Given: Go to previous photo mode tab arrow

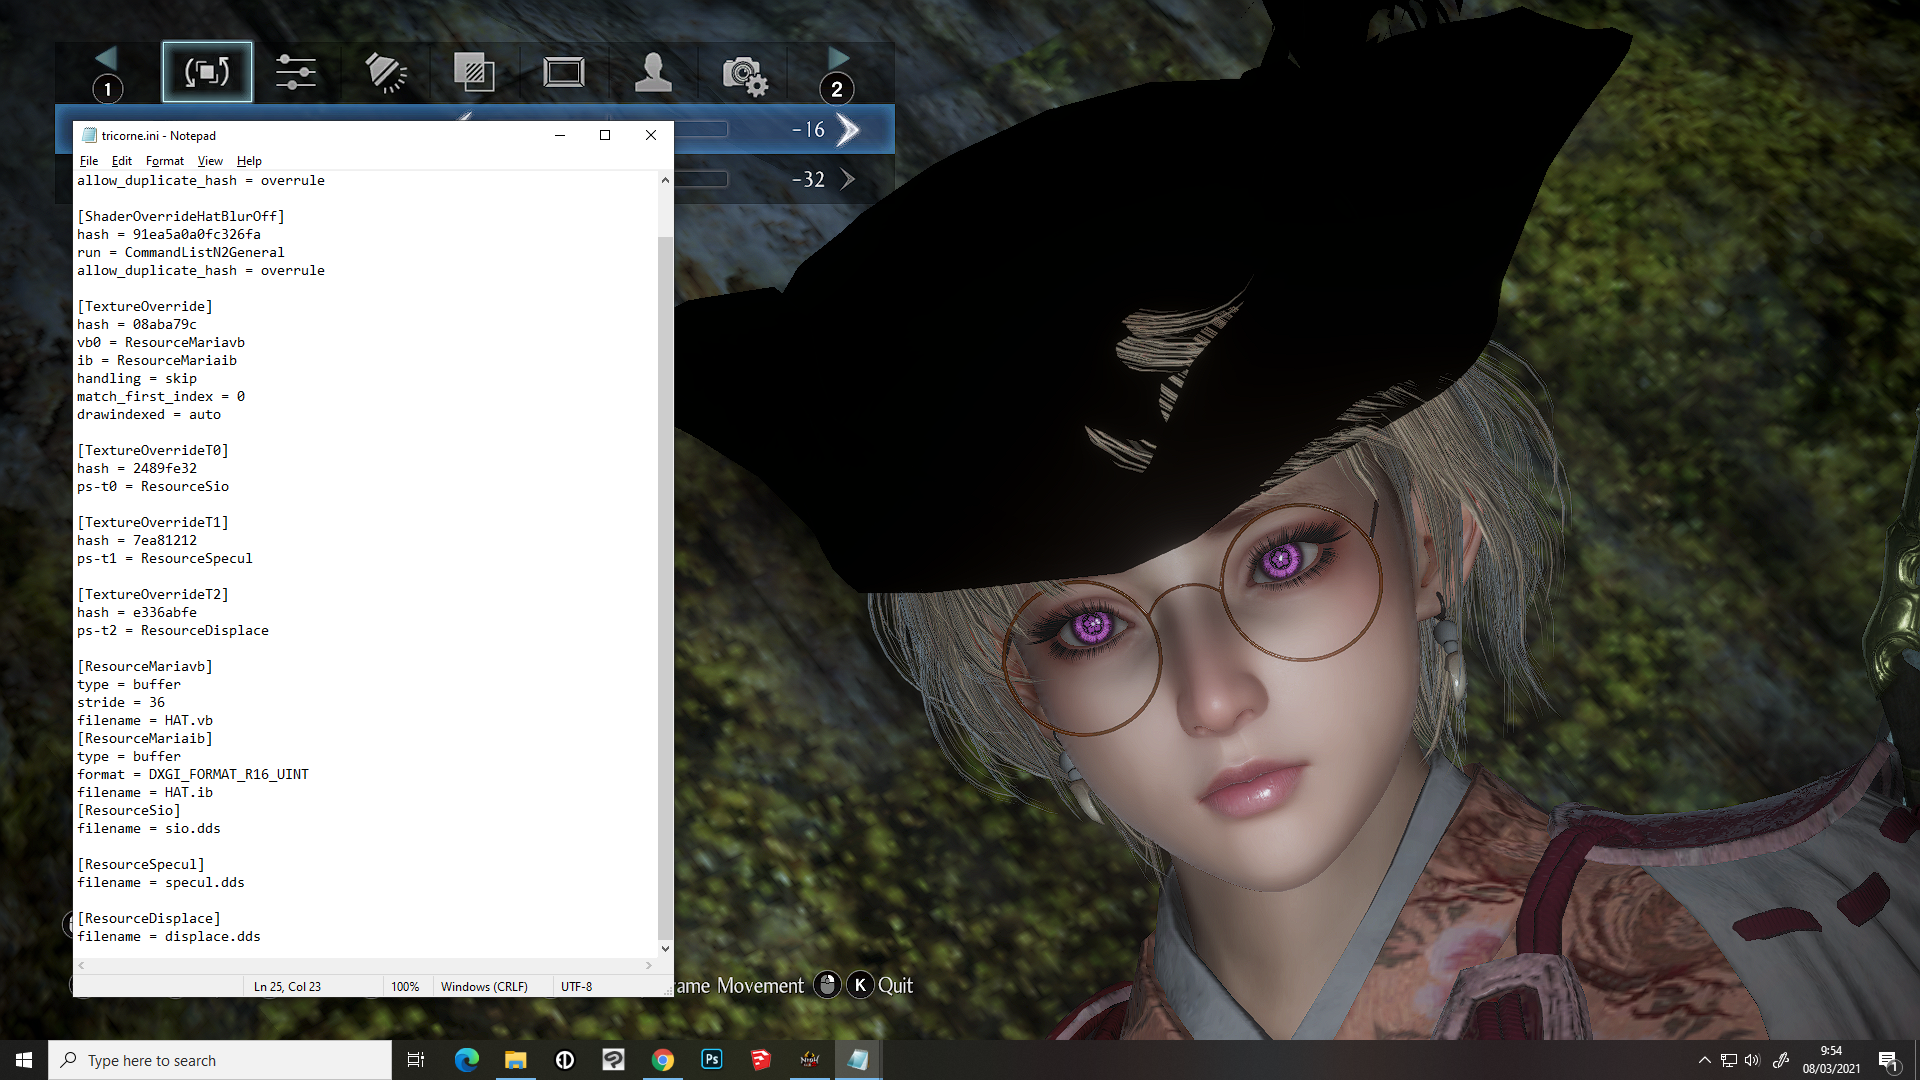Looking at the screenshot, I should click(x=106, y=58).
